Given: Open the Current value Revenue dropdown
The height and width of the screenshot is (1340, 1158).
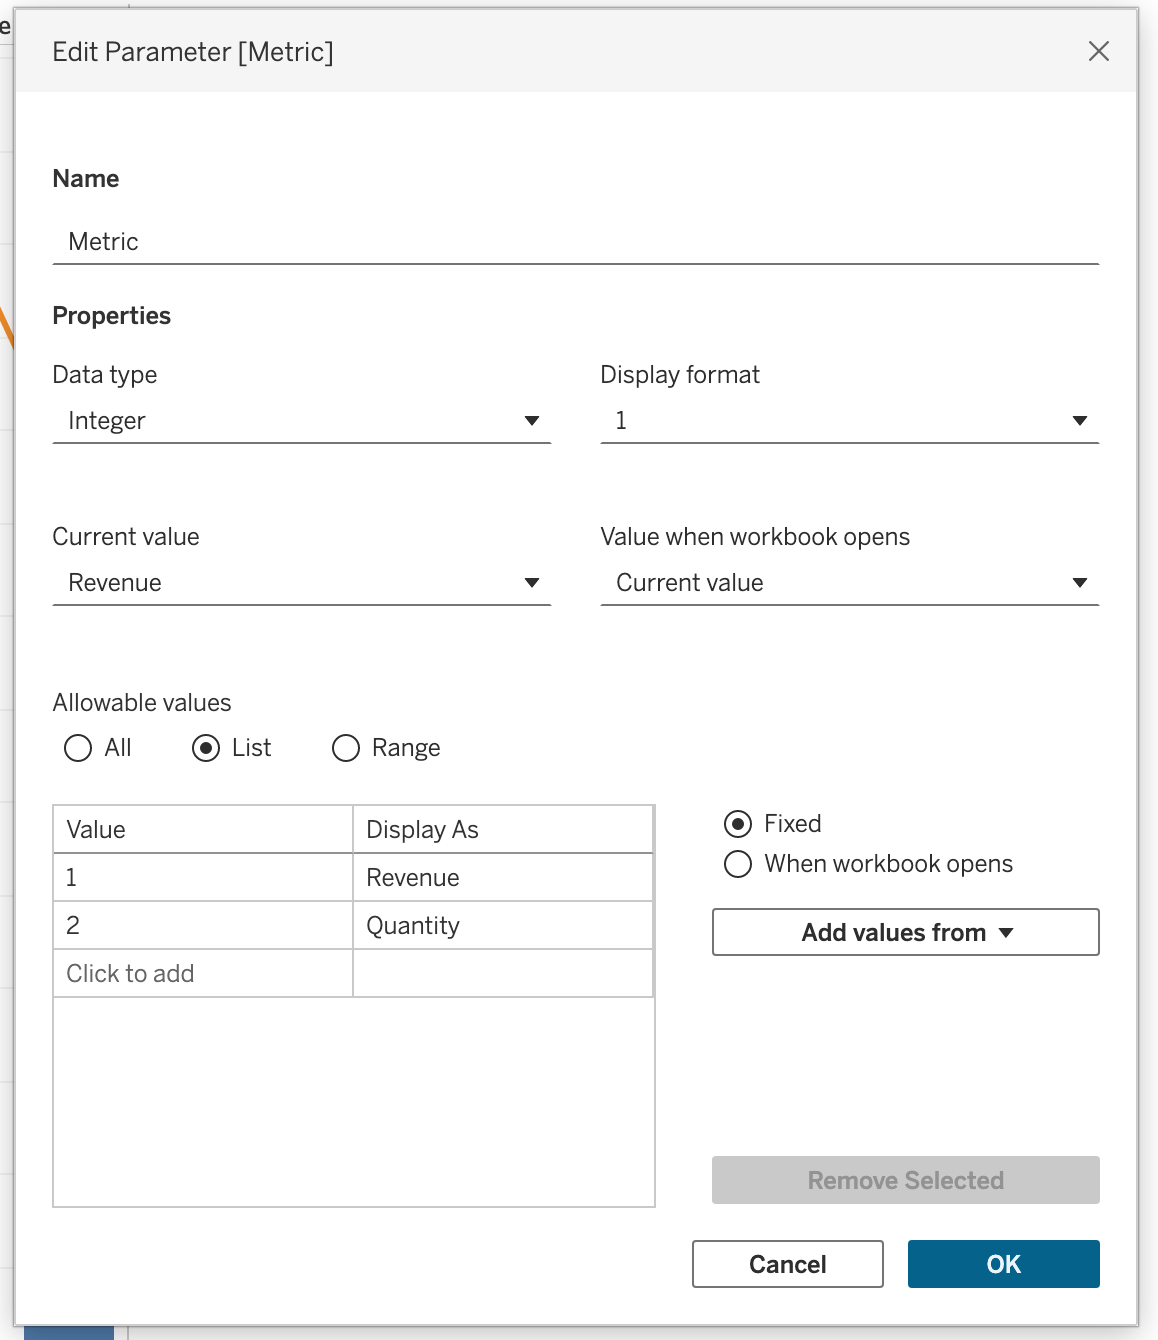Looking at the screenshot, I should [301, 583].
